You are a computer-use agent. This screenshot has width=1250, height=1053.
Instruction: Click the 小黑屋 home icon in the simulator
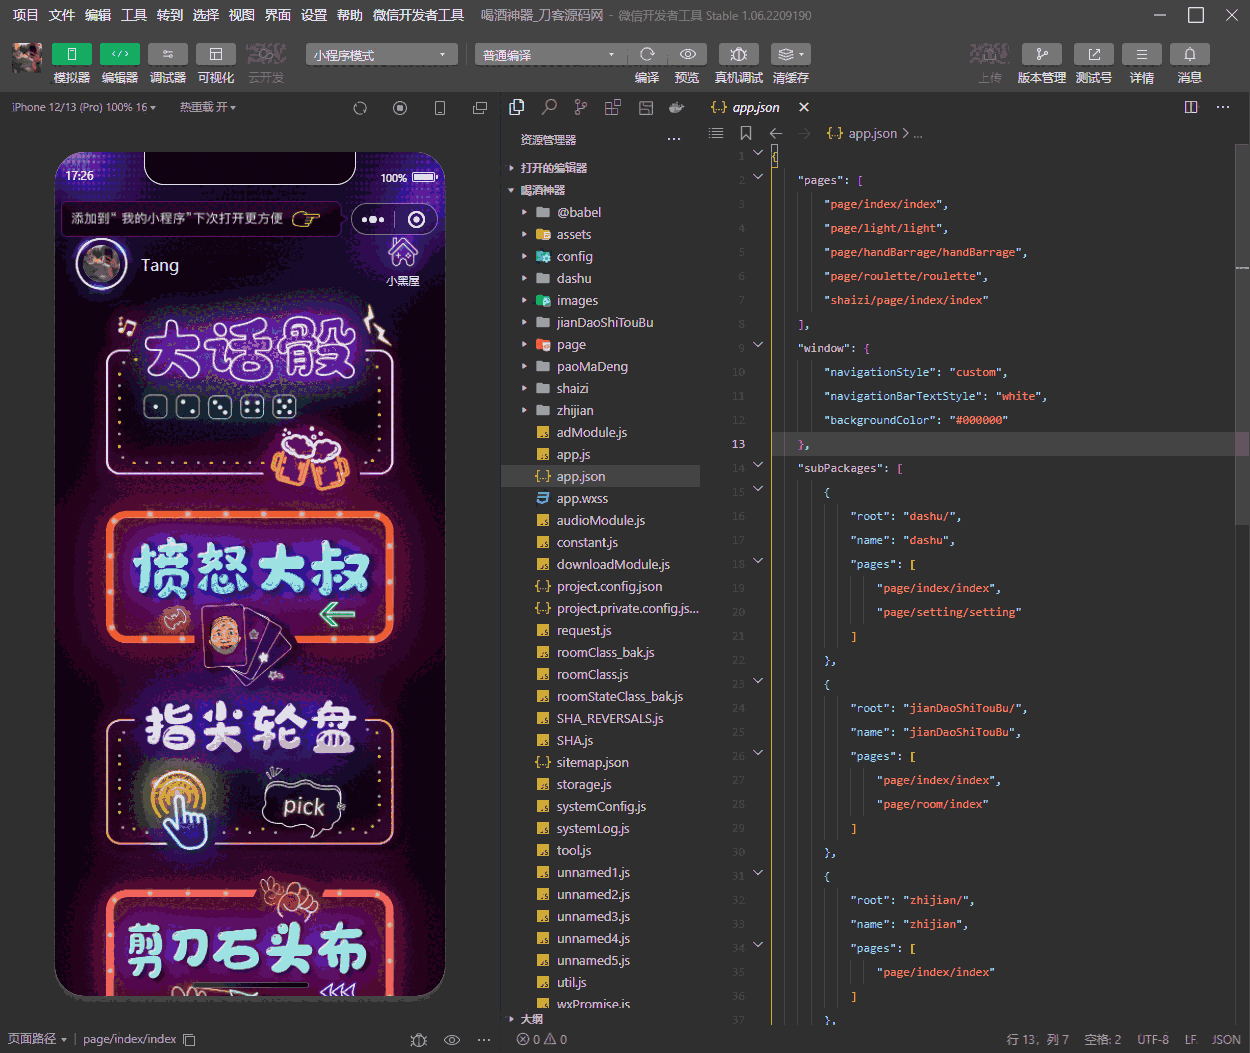coord(403,253)
